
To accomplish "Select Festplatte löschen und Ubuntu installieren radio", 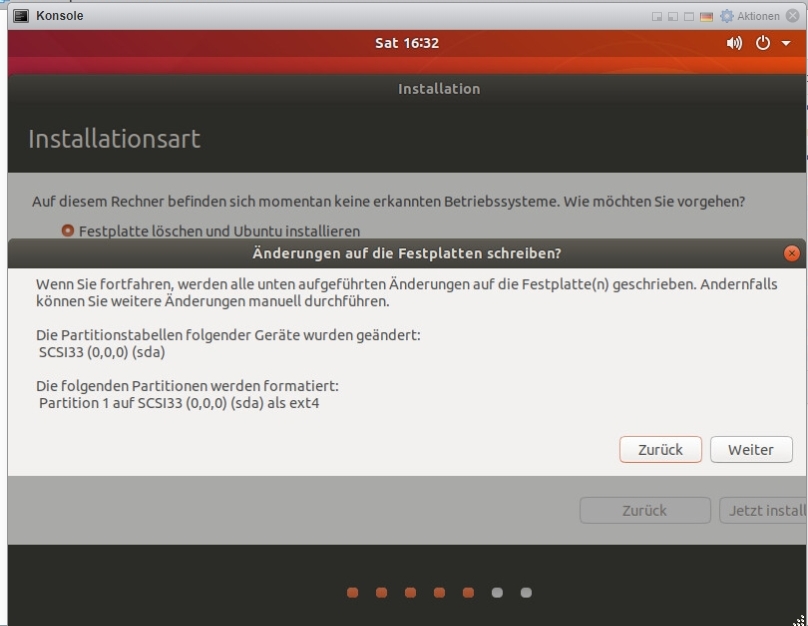I will 68,231.
